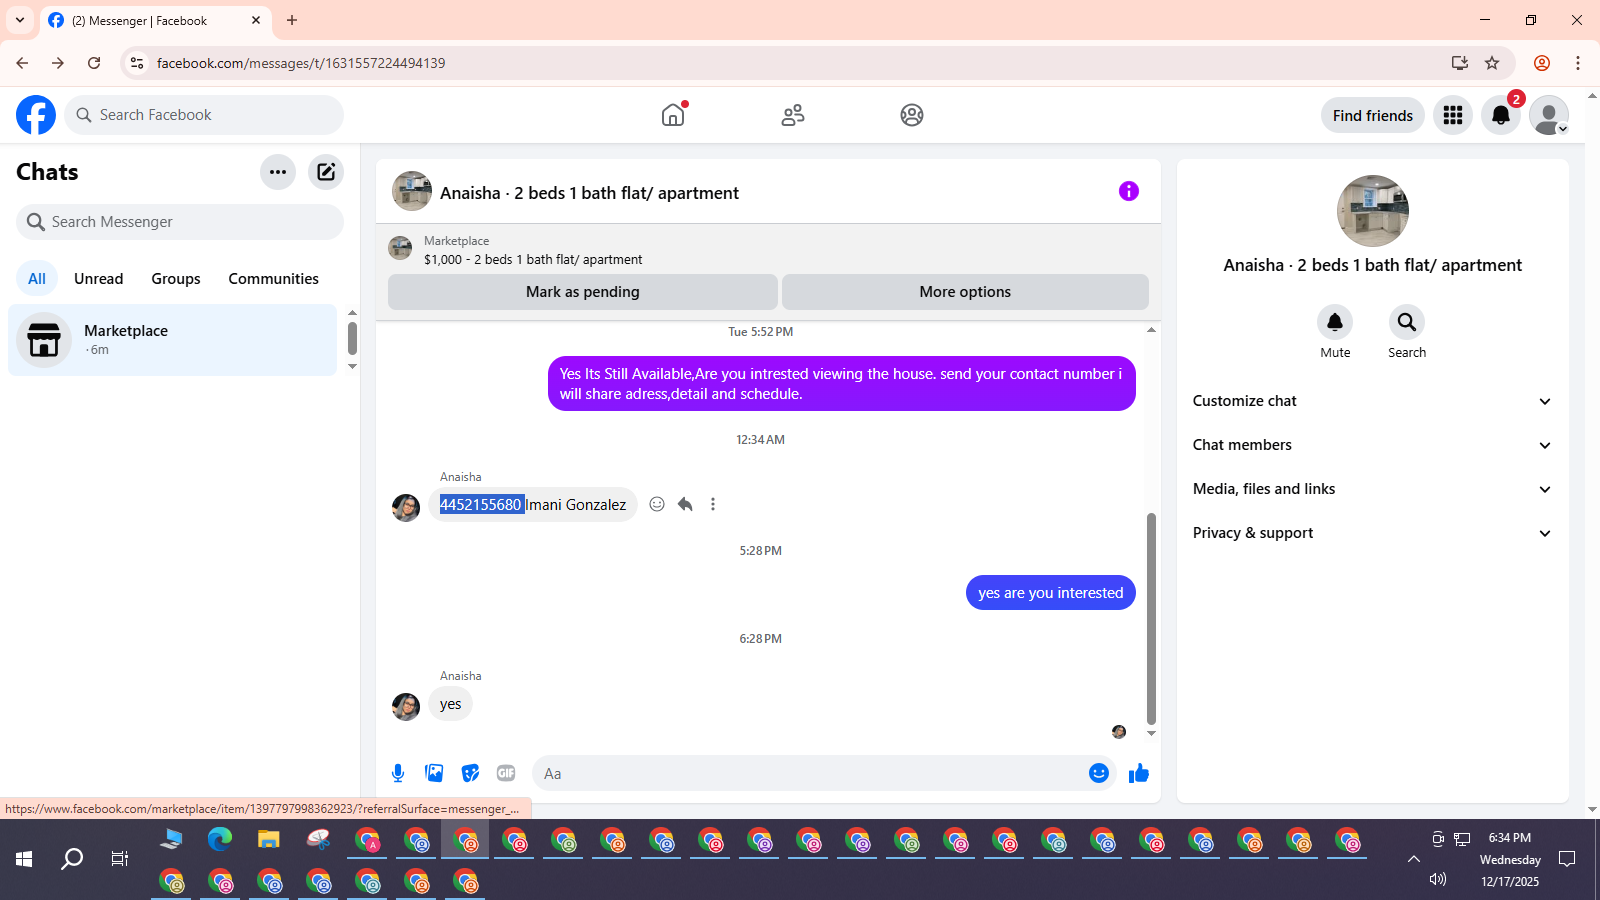
Task: Open the Facebook logo home link
Action: (x=36, y=115)
